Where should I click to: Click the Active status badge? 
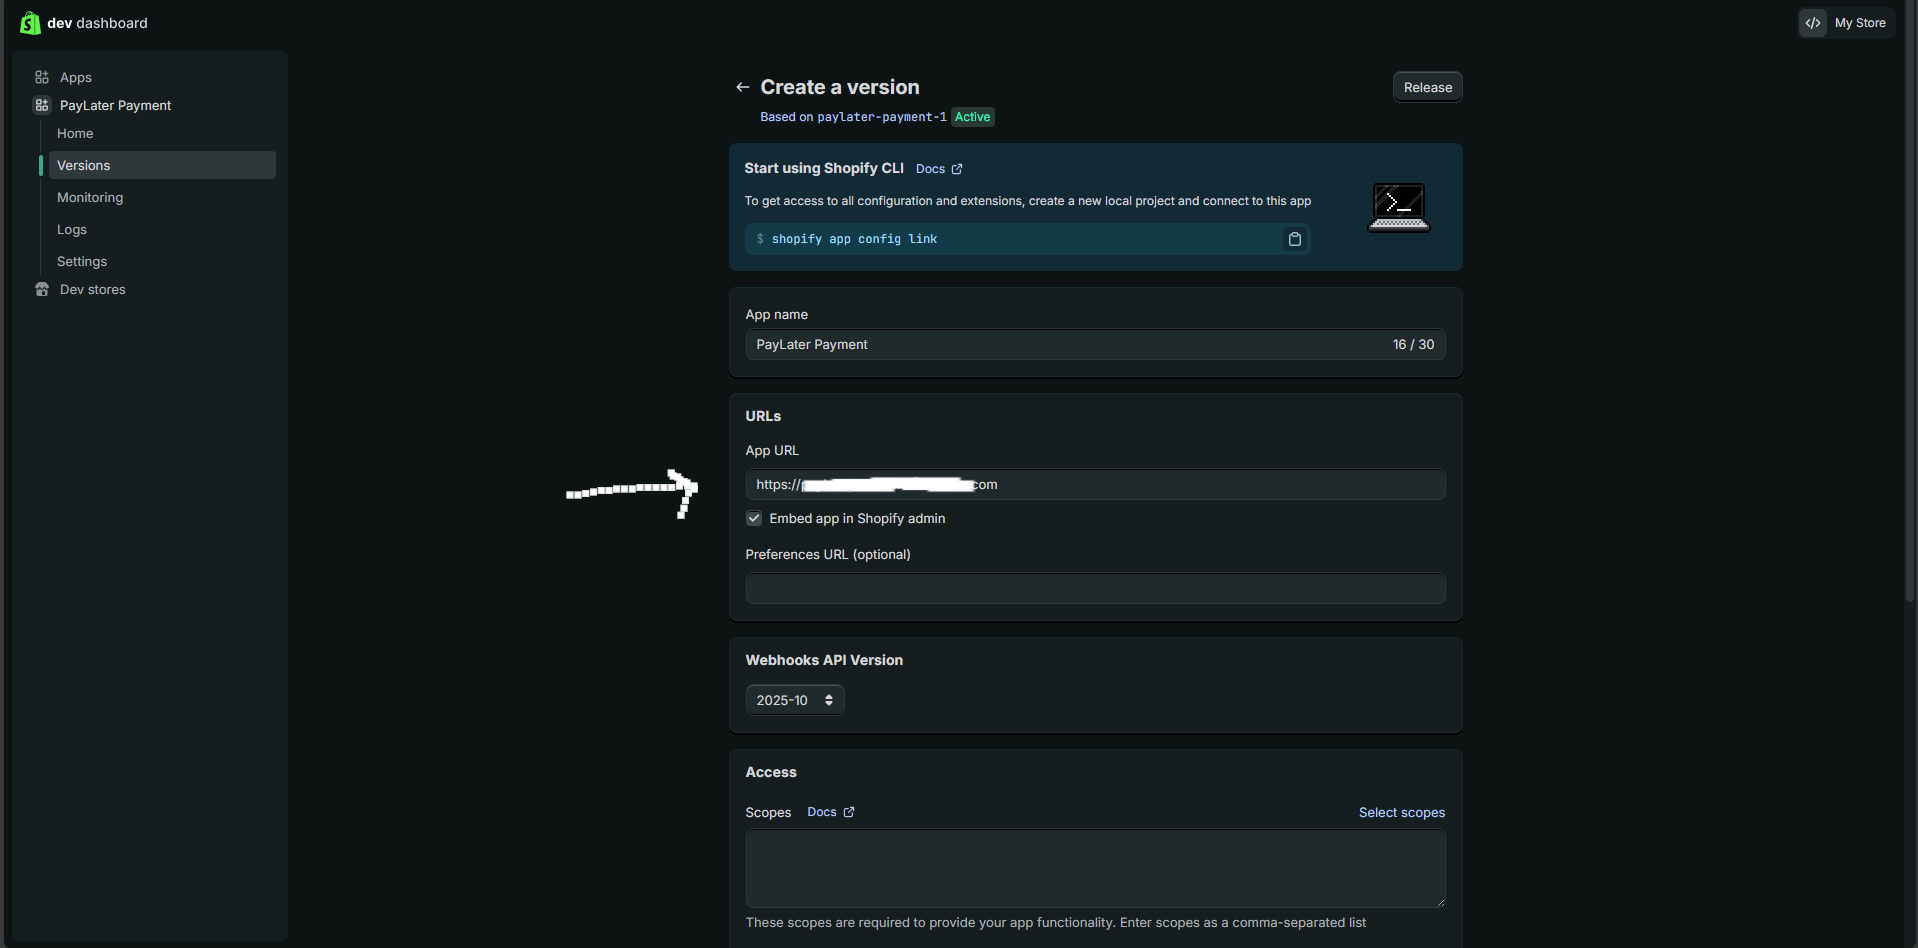972,117
